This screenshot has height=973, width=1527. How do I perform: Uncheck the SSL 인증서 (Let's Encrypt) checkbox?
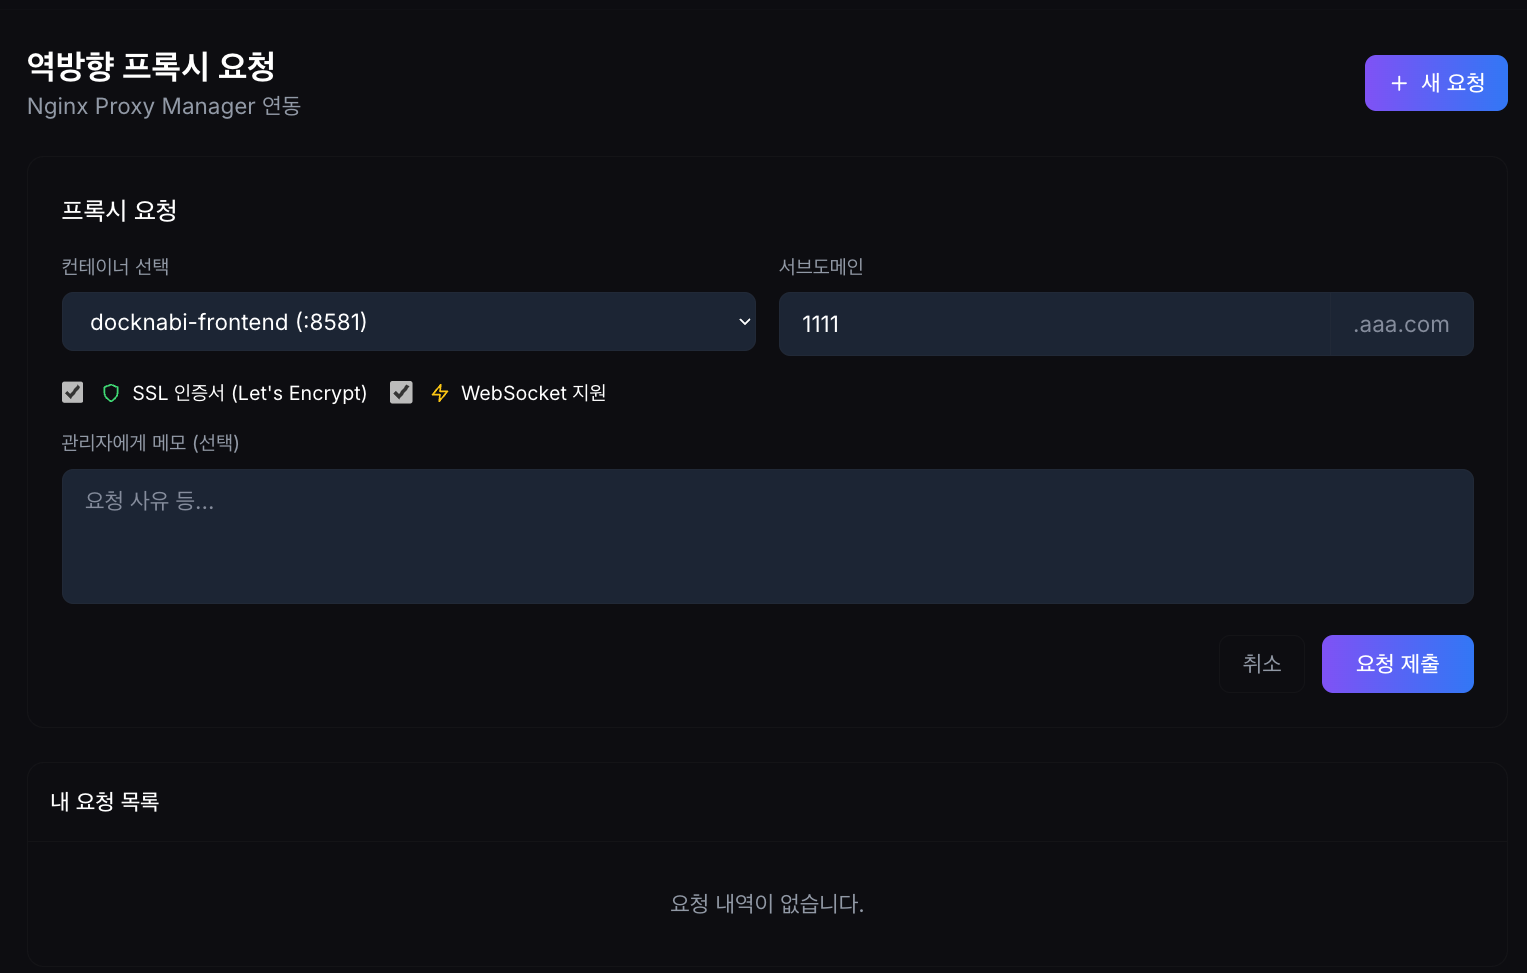(72, 392)
